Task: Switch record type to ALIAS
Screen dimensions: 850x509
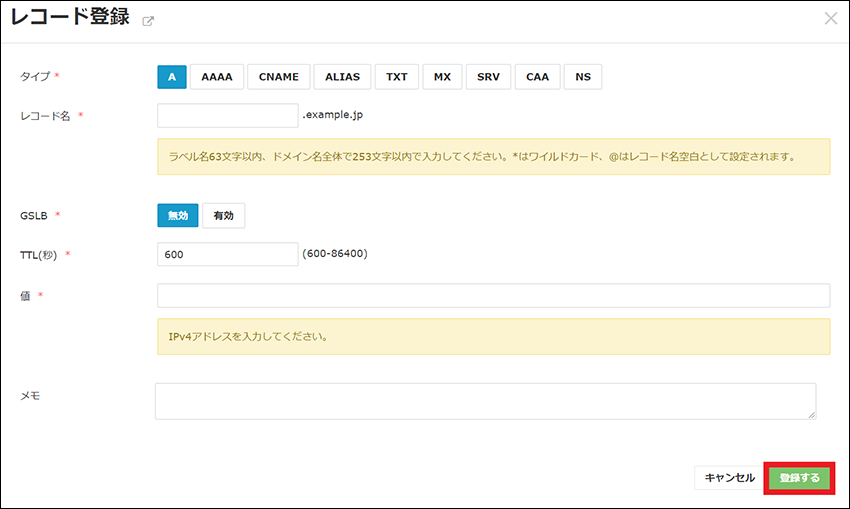Action: pyautogui.click(x=343, y=77)
